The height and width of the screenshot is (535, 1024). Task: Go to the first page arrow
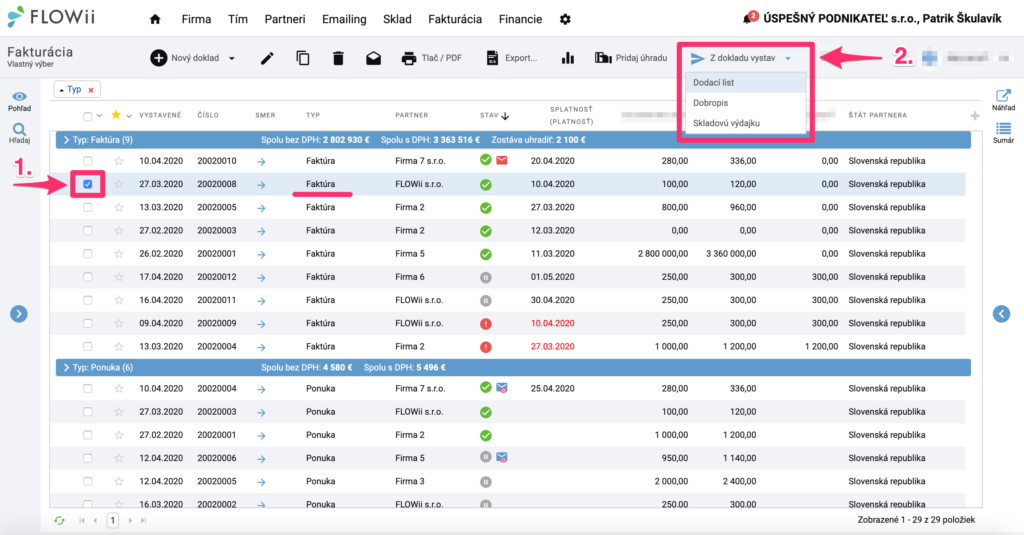click(82, 521)
